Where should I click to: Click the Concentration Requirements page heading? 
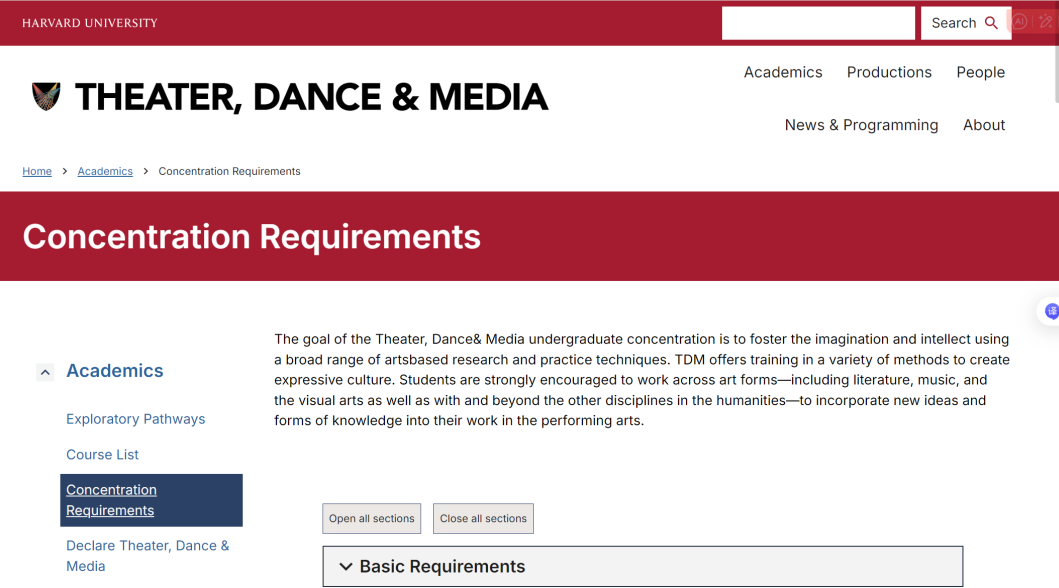[252, 237]
